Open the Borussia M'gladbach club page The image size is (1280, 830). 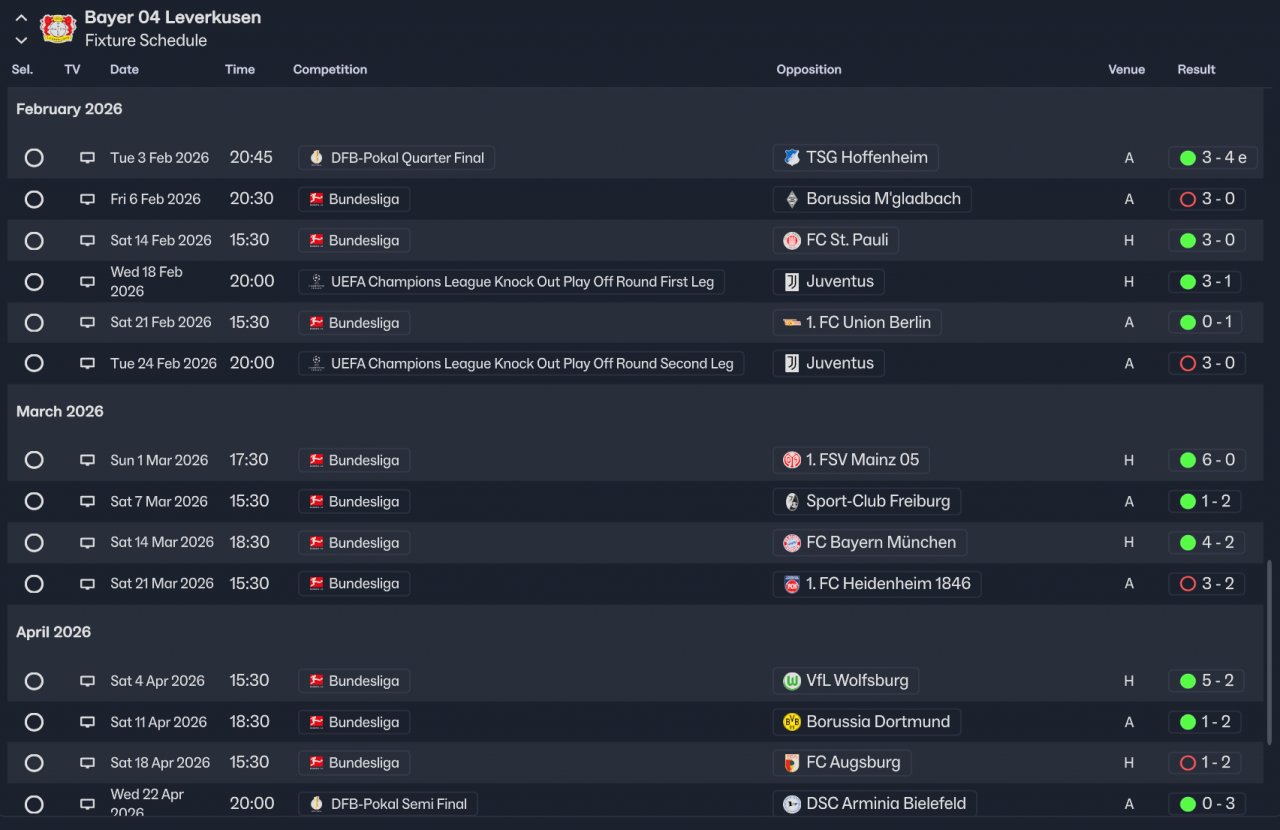[872, 199]
